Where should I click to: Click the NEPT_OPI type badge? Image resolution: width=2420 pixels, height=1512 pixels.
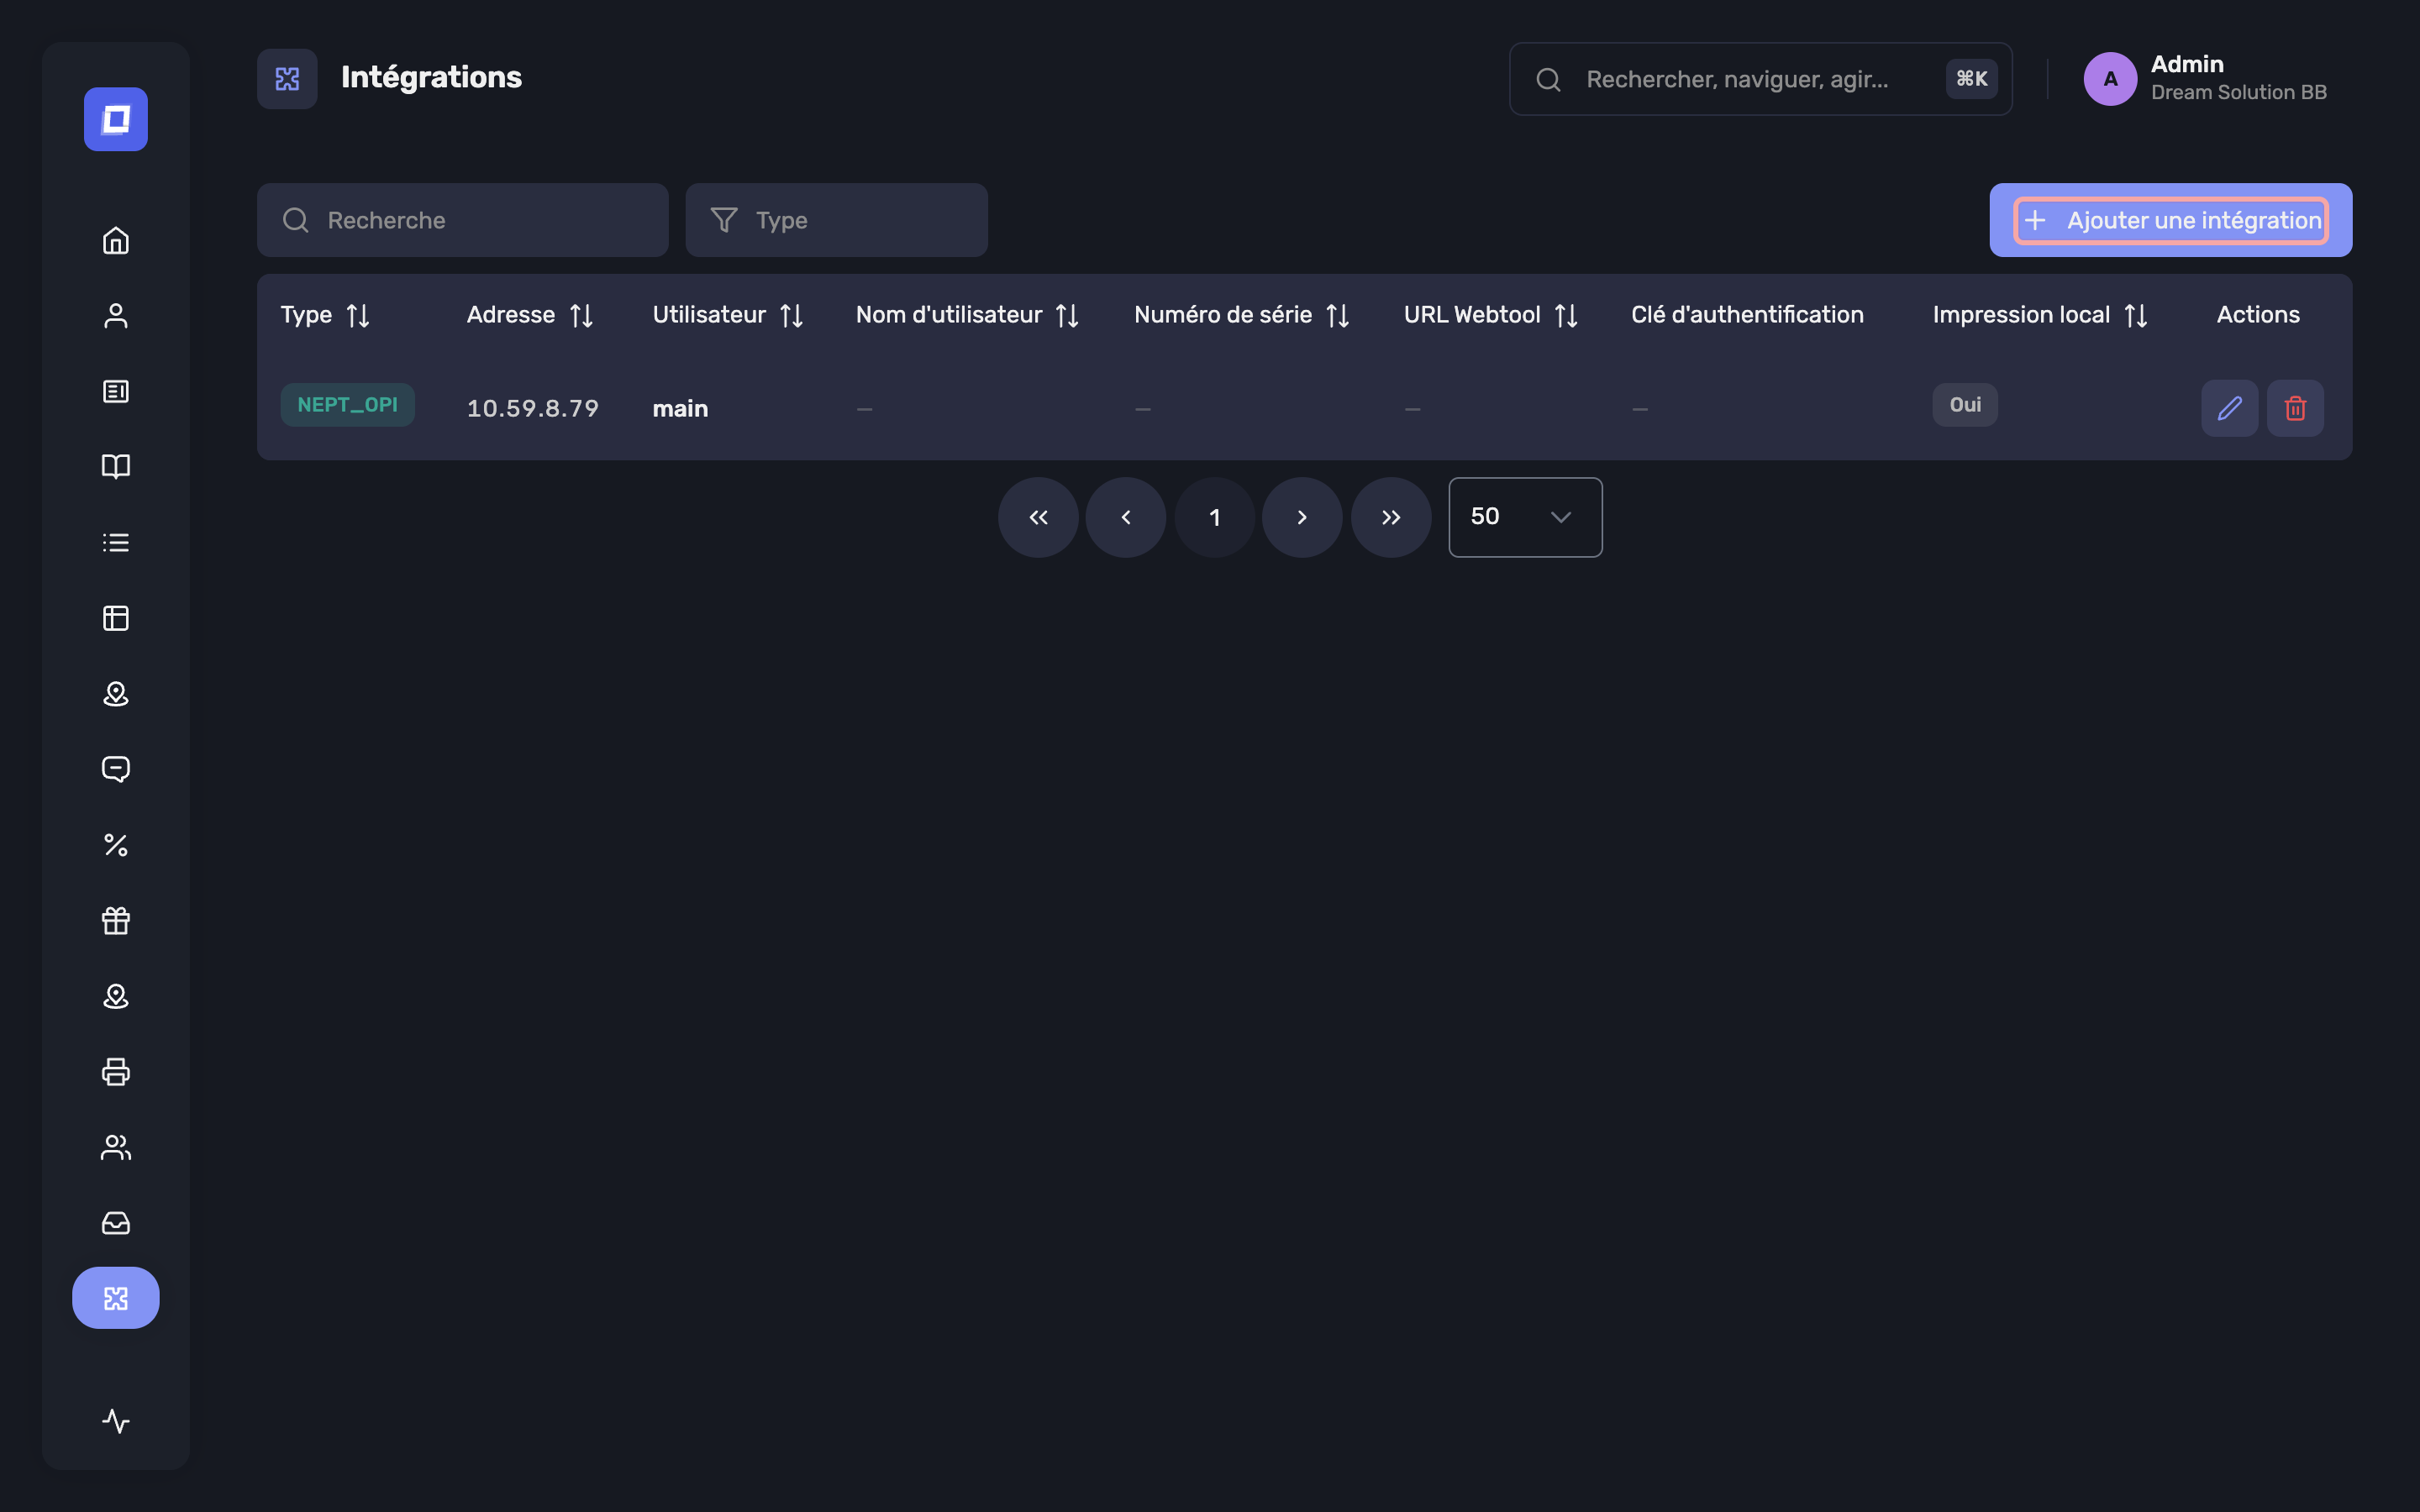pyautogui.click(x=347, y=405)
